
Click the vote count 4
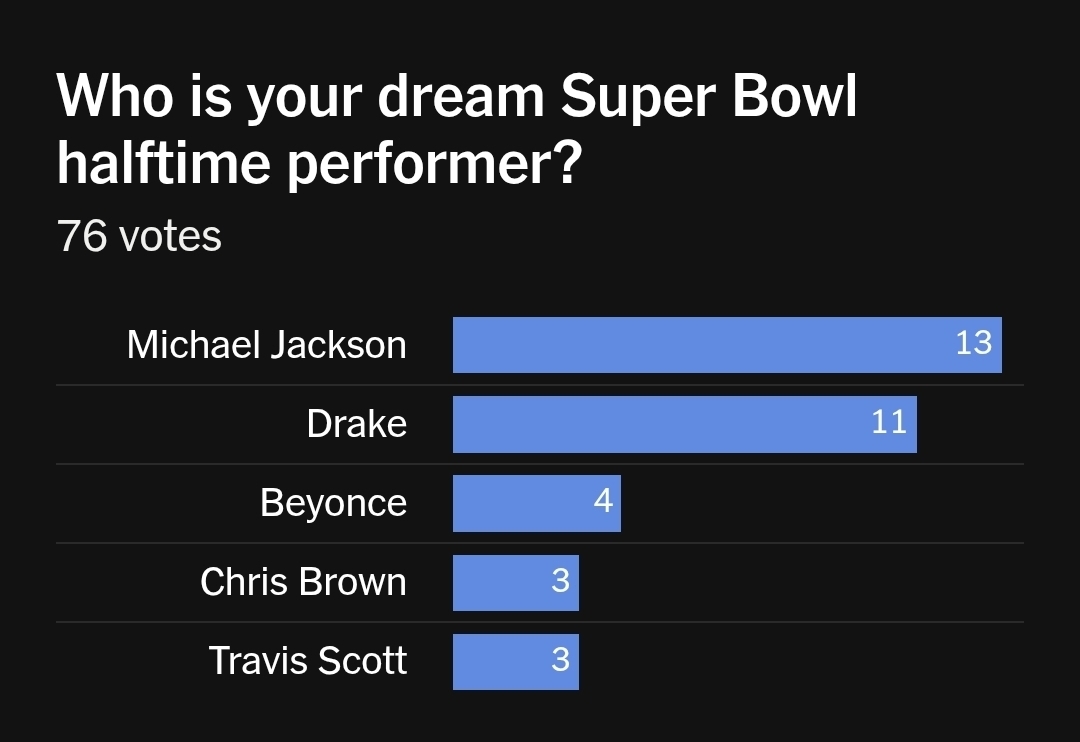pos(603,500)
